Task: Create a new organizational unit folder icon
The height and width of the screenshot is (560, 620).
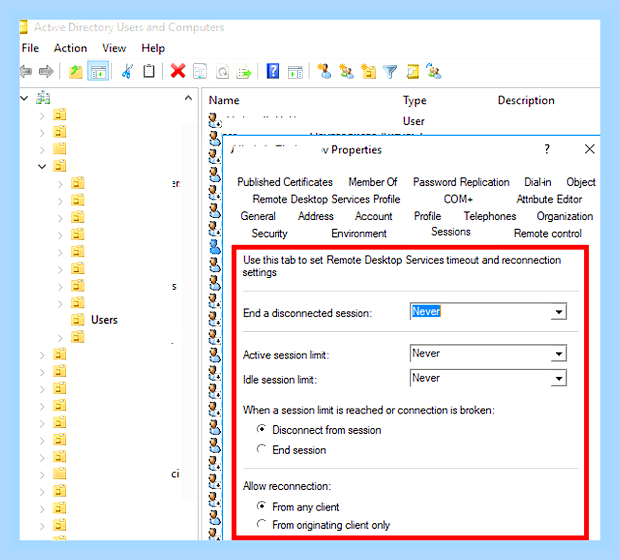Action: coord(369,72)
